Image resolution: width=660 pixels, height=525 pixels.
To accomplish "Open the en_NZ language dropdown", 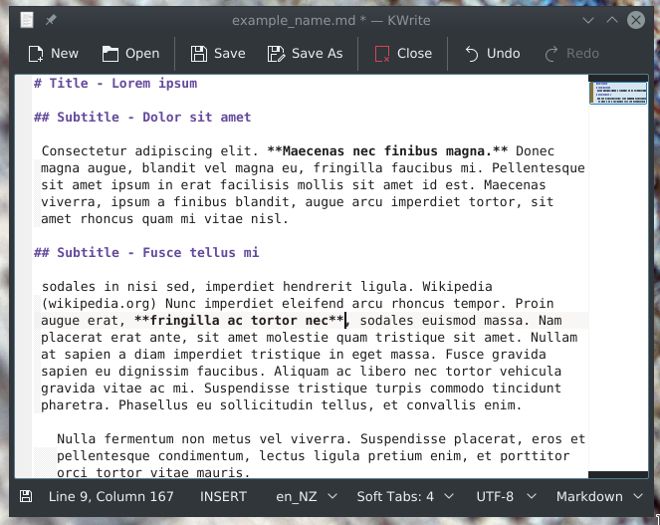I will point(305,496).
